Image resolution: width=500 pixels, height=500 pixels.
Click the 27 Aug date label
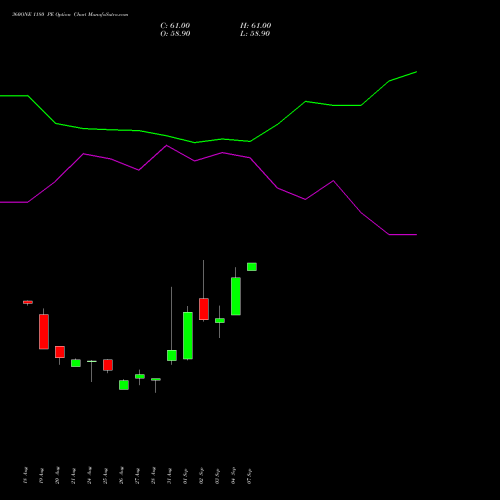pyautogui.click(x=137, y=475)
